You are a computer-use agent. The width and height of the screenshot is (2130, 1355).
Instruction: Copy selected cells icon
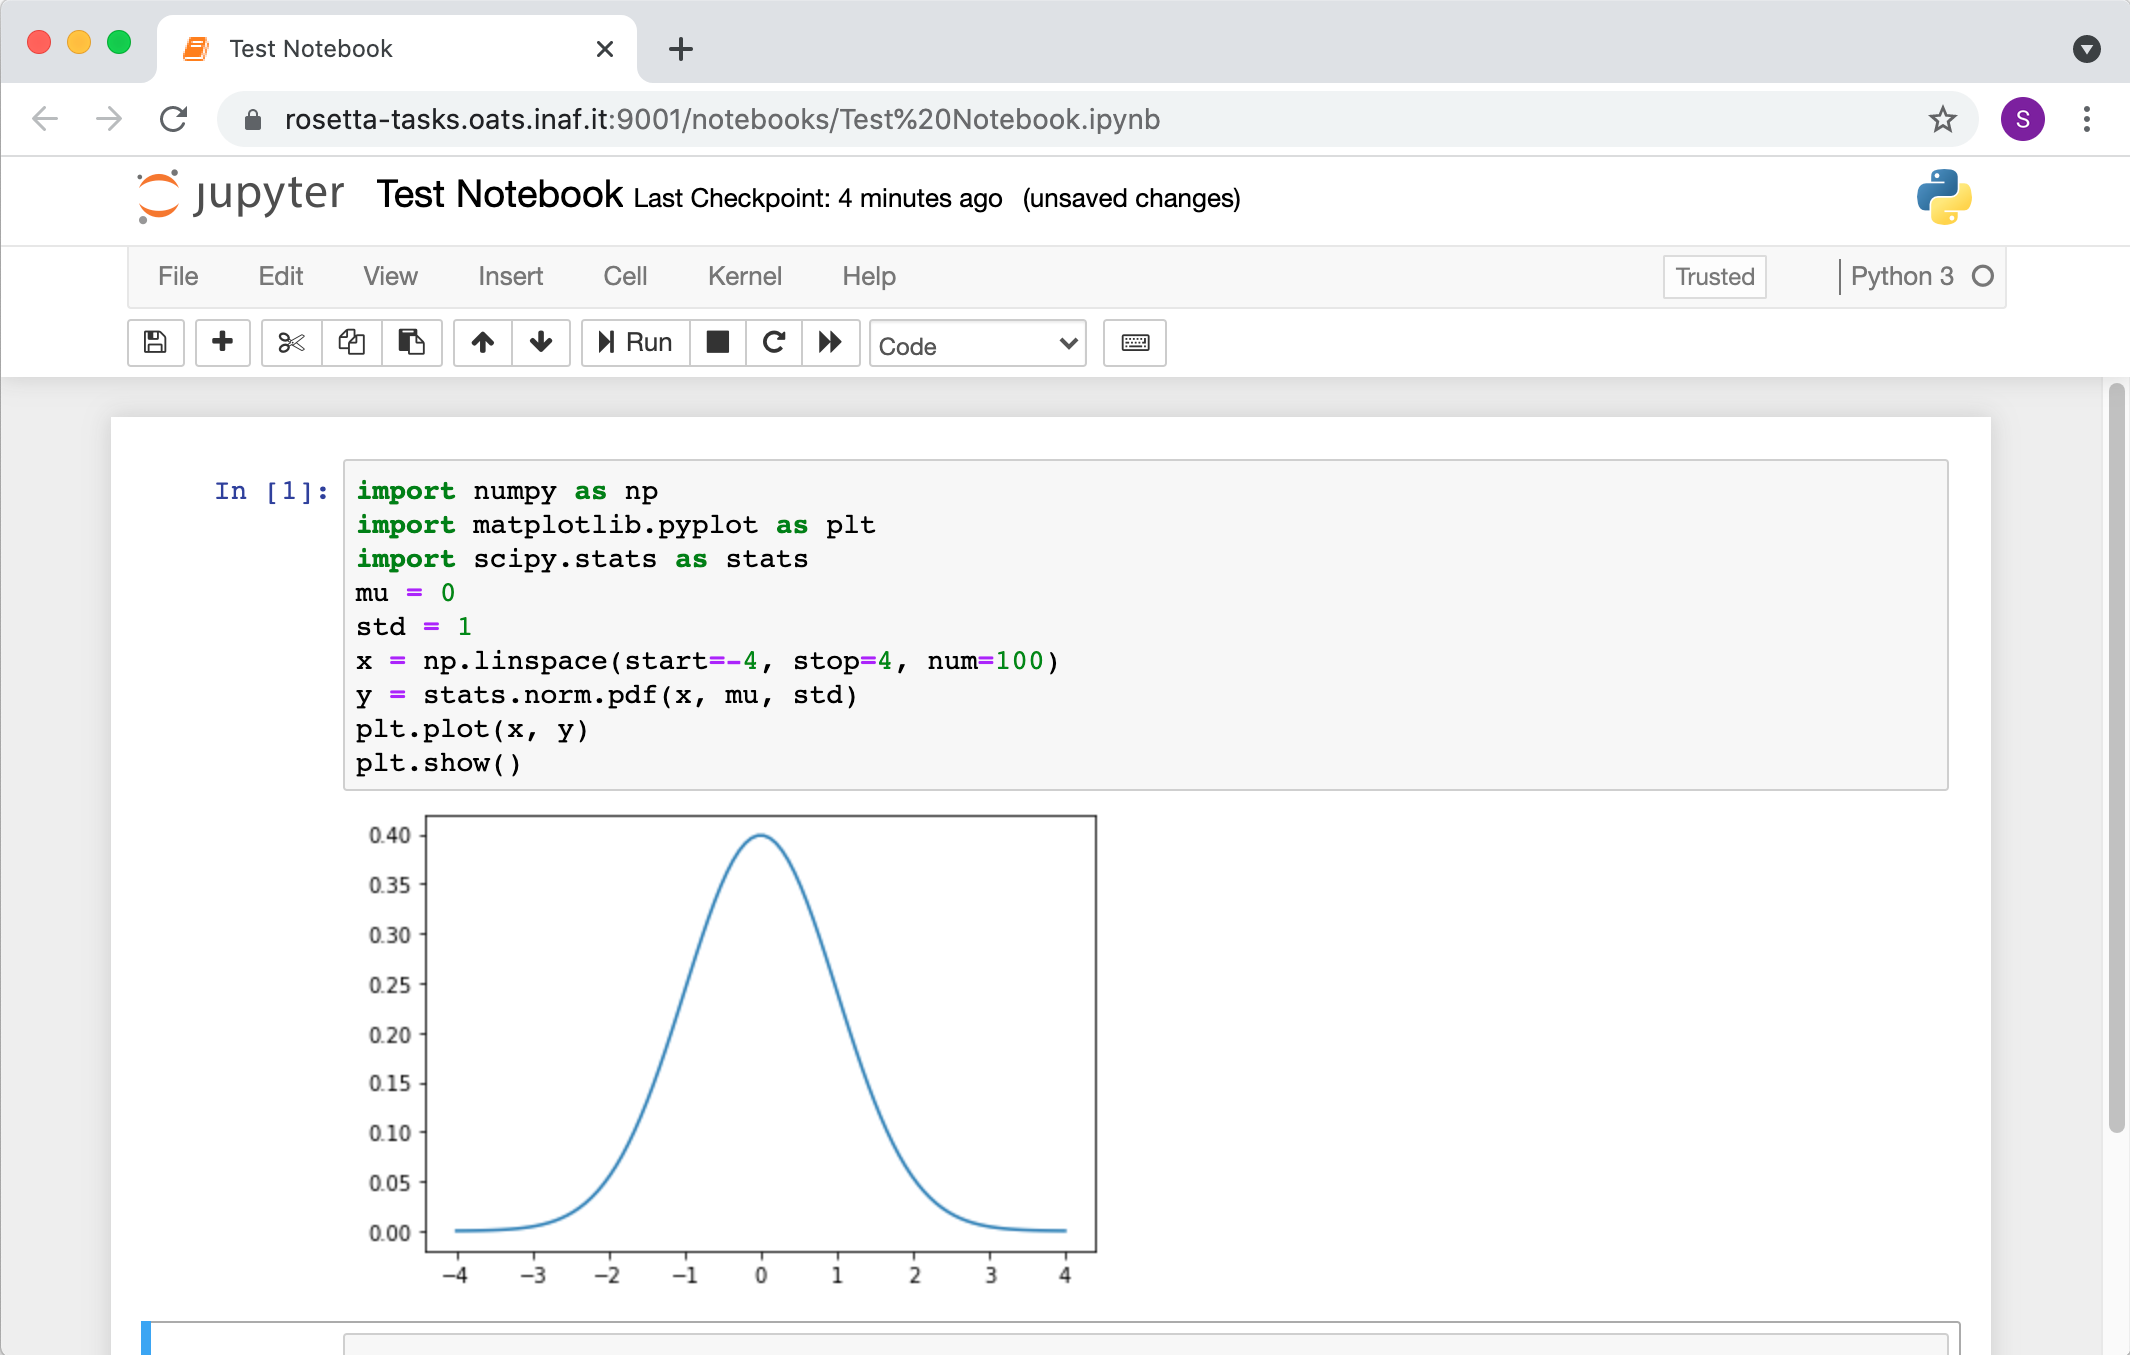coord(351,343)
